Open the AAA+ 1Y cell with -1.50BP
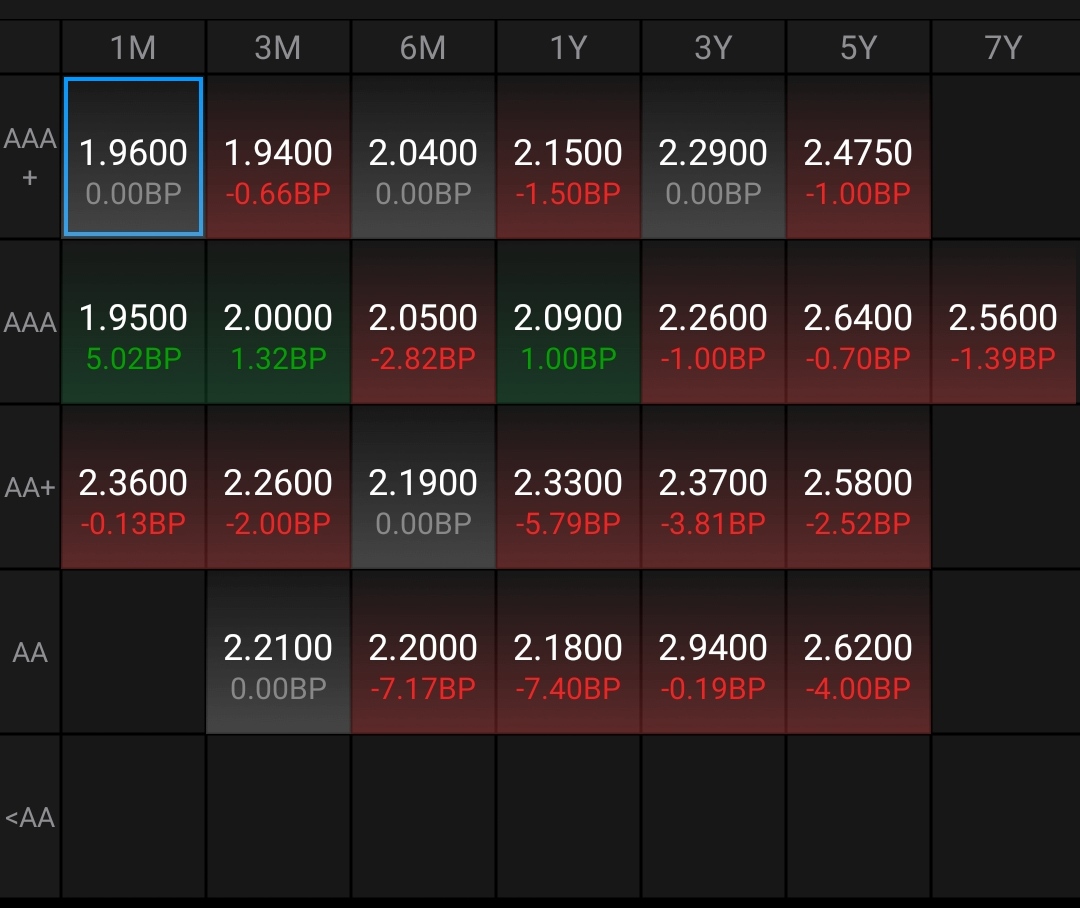The image size is (1080, 908). point(568,157)
